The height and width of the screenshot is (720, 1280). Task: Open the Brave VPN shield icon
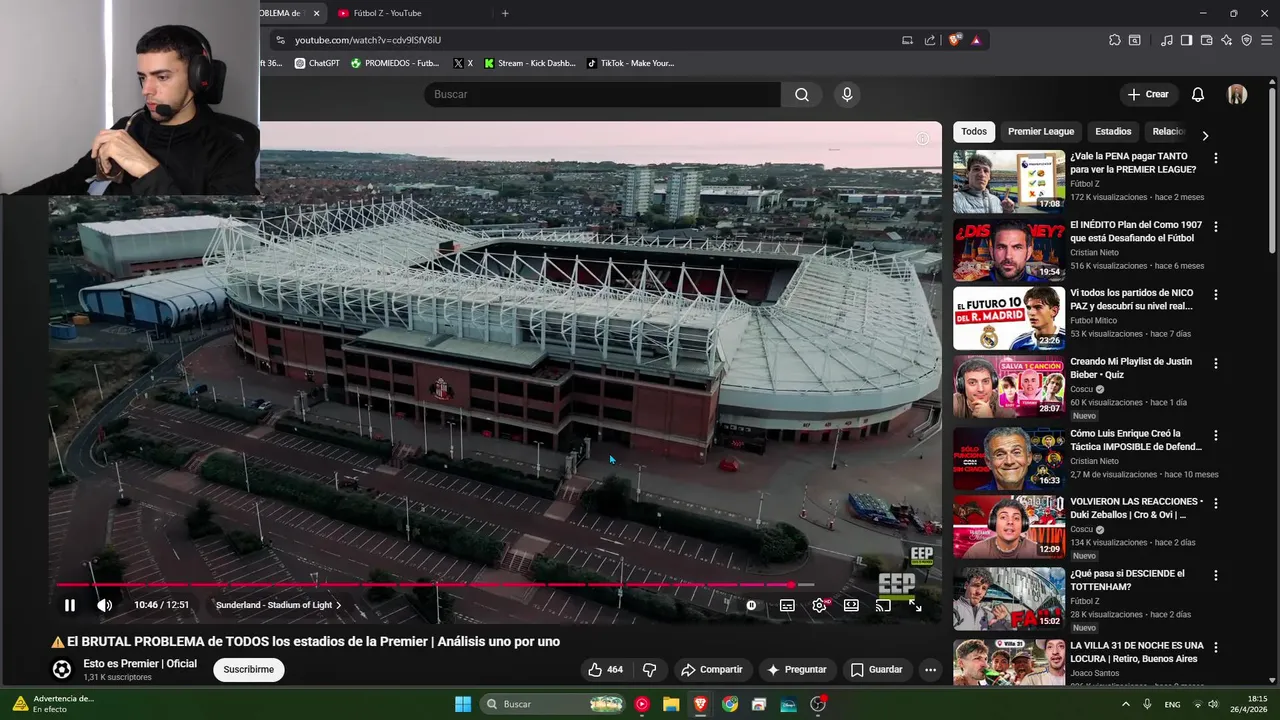1246,40
